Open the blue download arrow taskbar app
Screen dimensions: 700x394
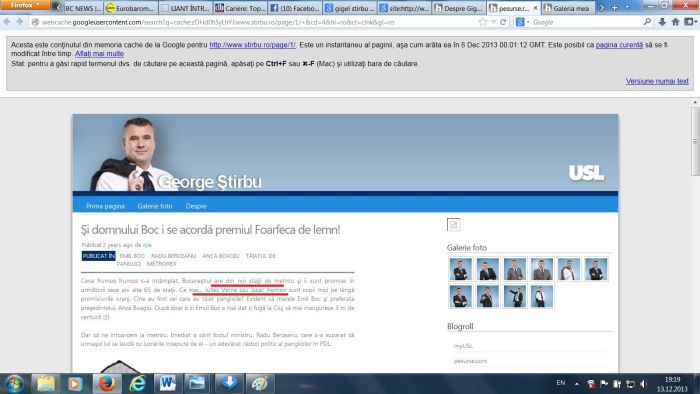coord(229,384)
